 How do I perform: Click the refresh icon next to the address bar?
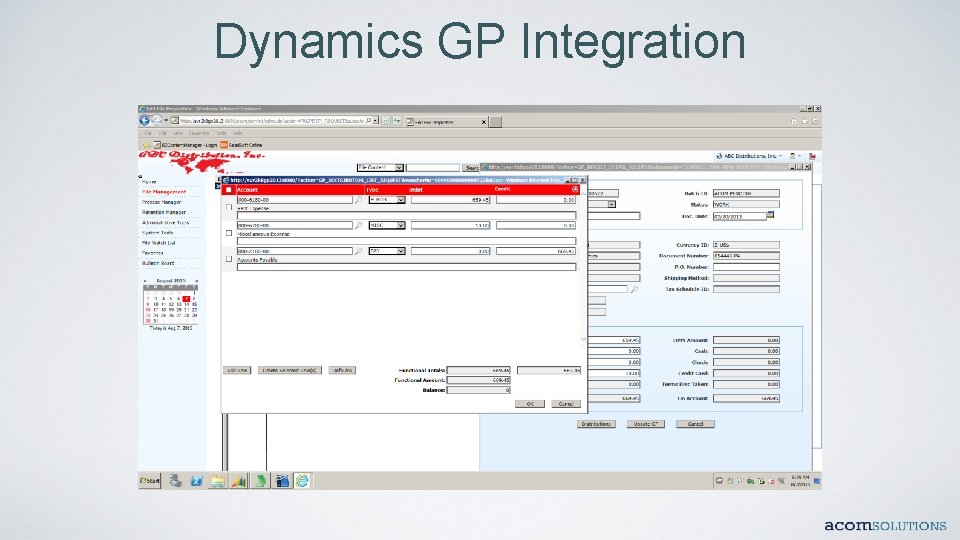point(397,121)
